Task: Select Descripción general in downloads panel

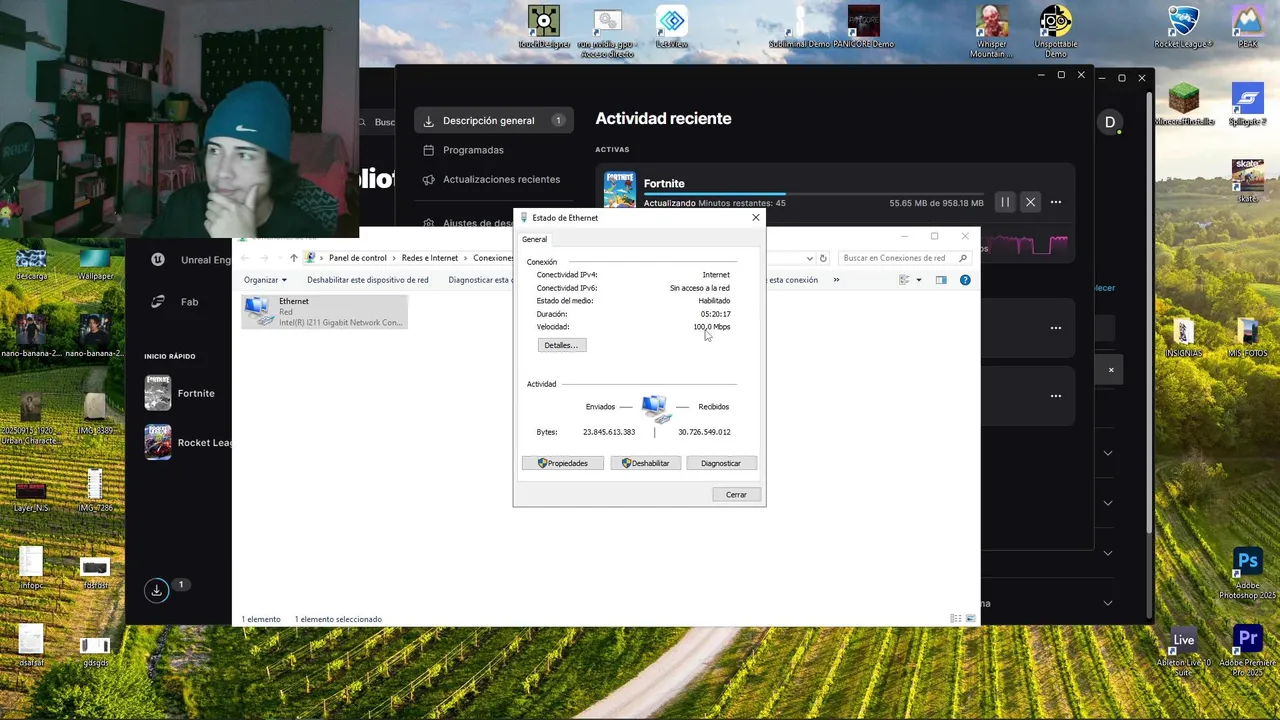Action: coord(494,121)
